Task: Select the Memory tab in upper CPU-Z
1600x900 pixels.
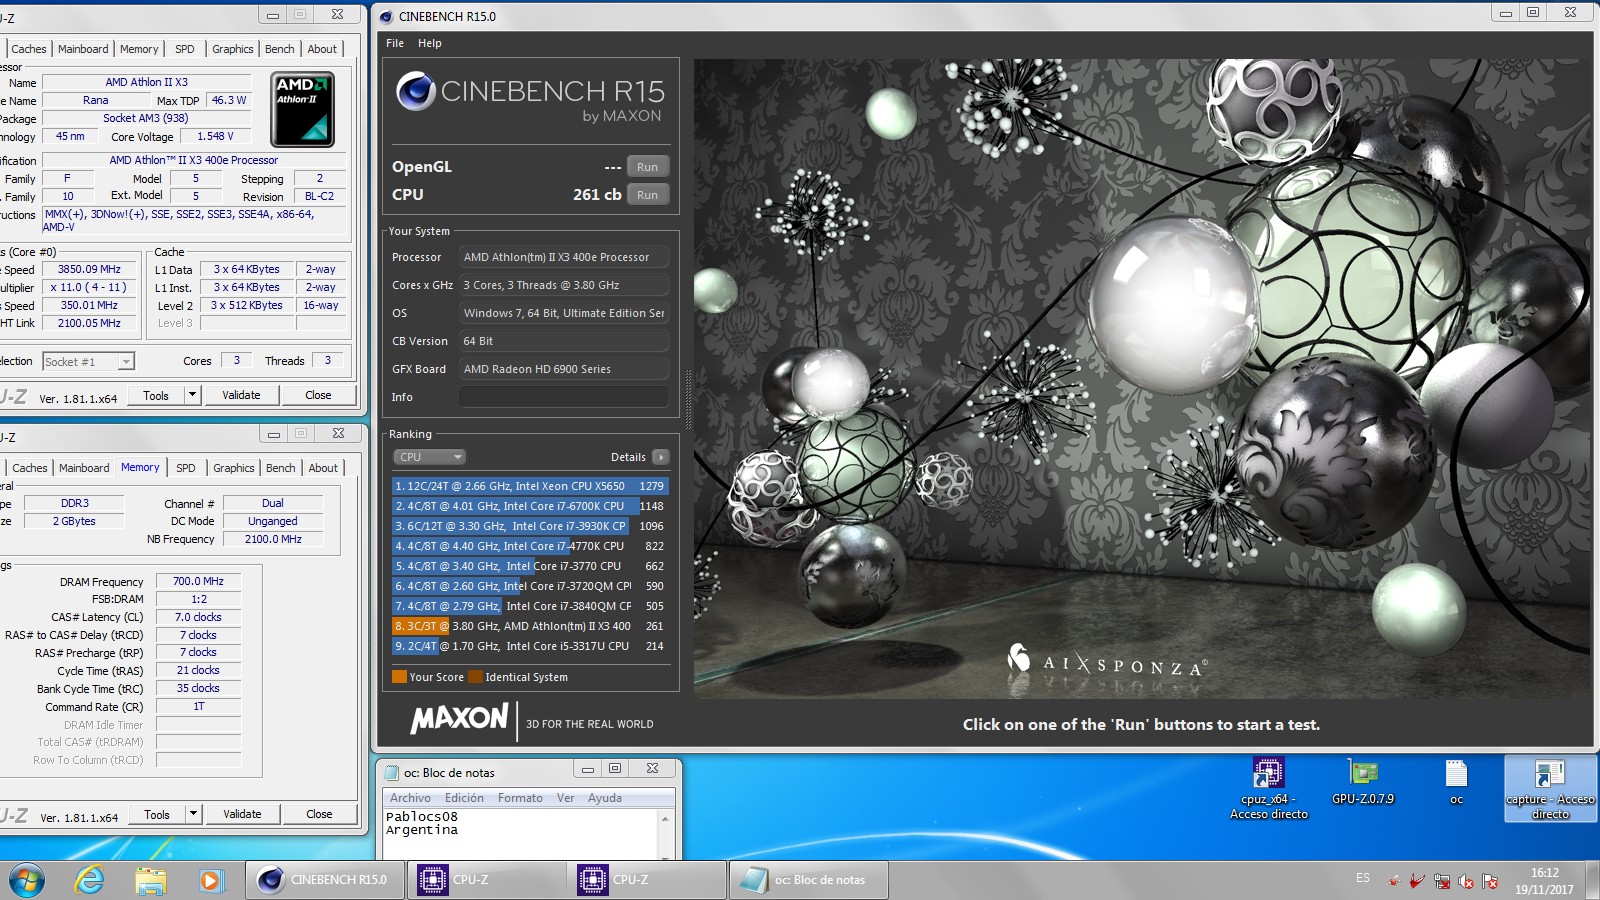Action: pyautogui.click(x=139, y=49)
